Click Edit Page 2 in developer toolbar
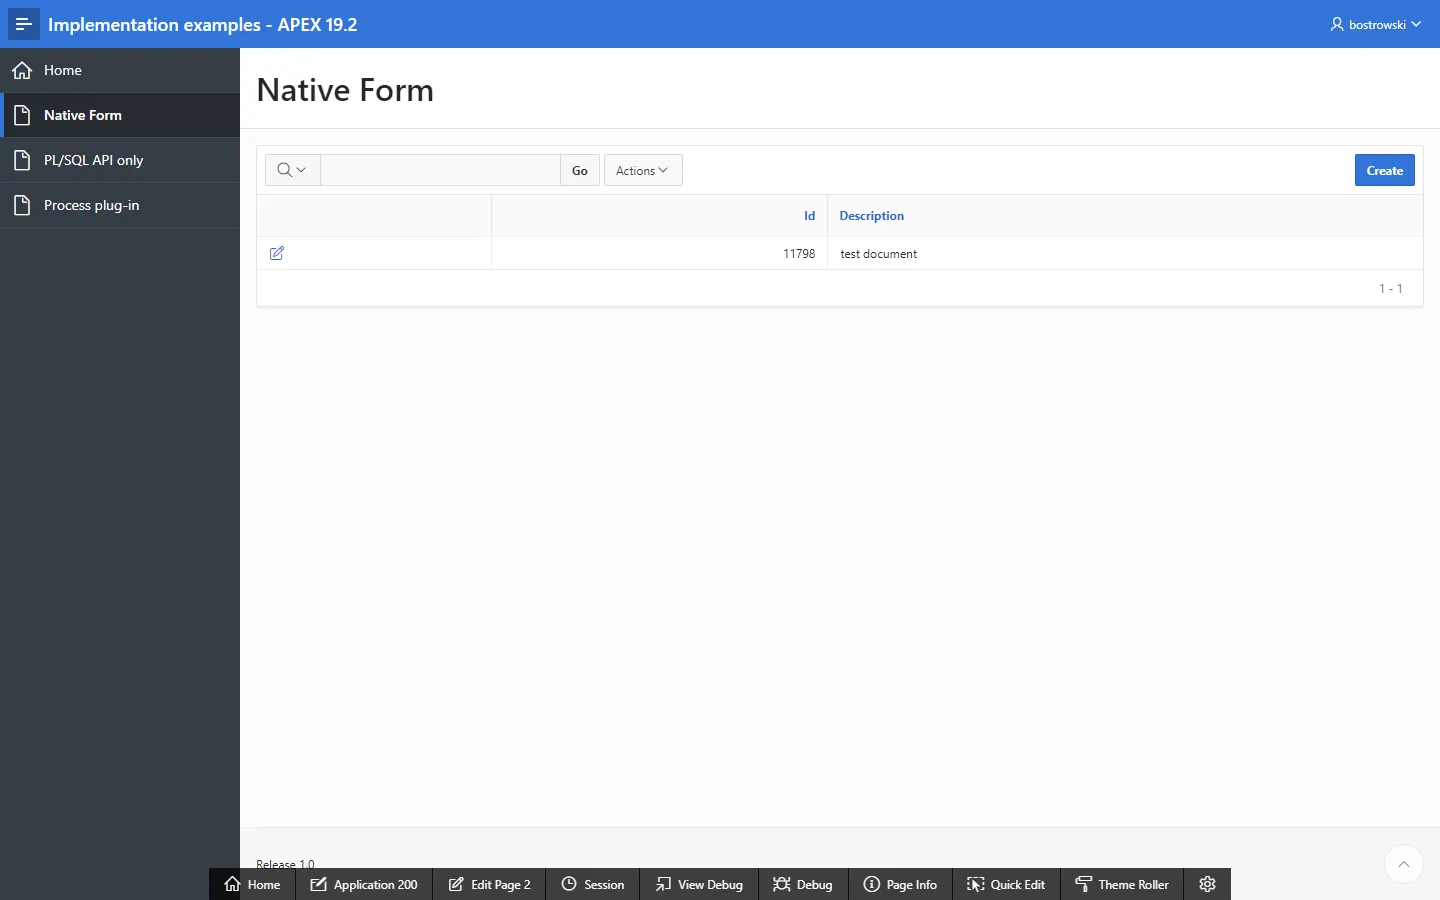The height and width of the screenshot is (900, 1440). pyautogui.click(x=489, y=884)
